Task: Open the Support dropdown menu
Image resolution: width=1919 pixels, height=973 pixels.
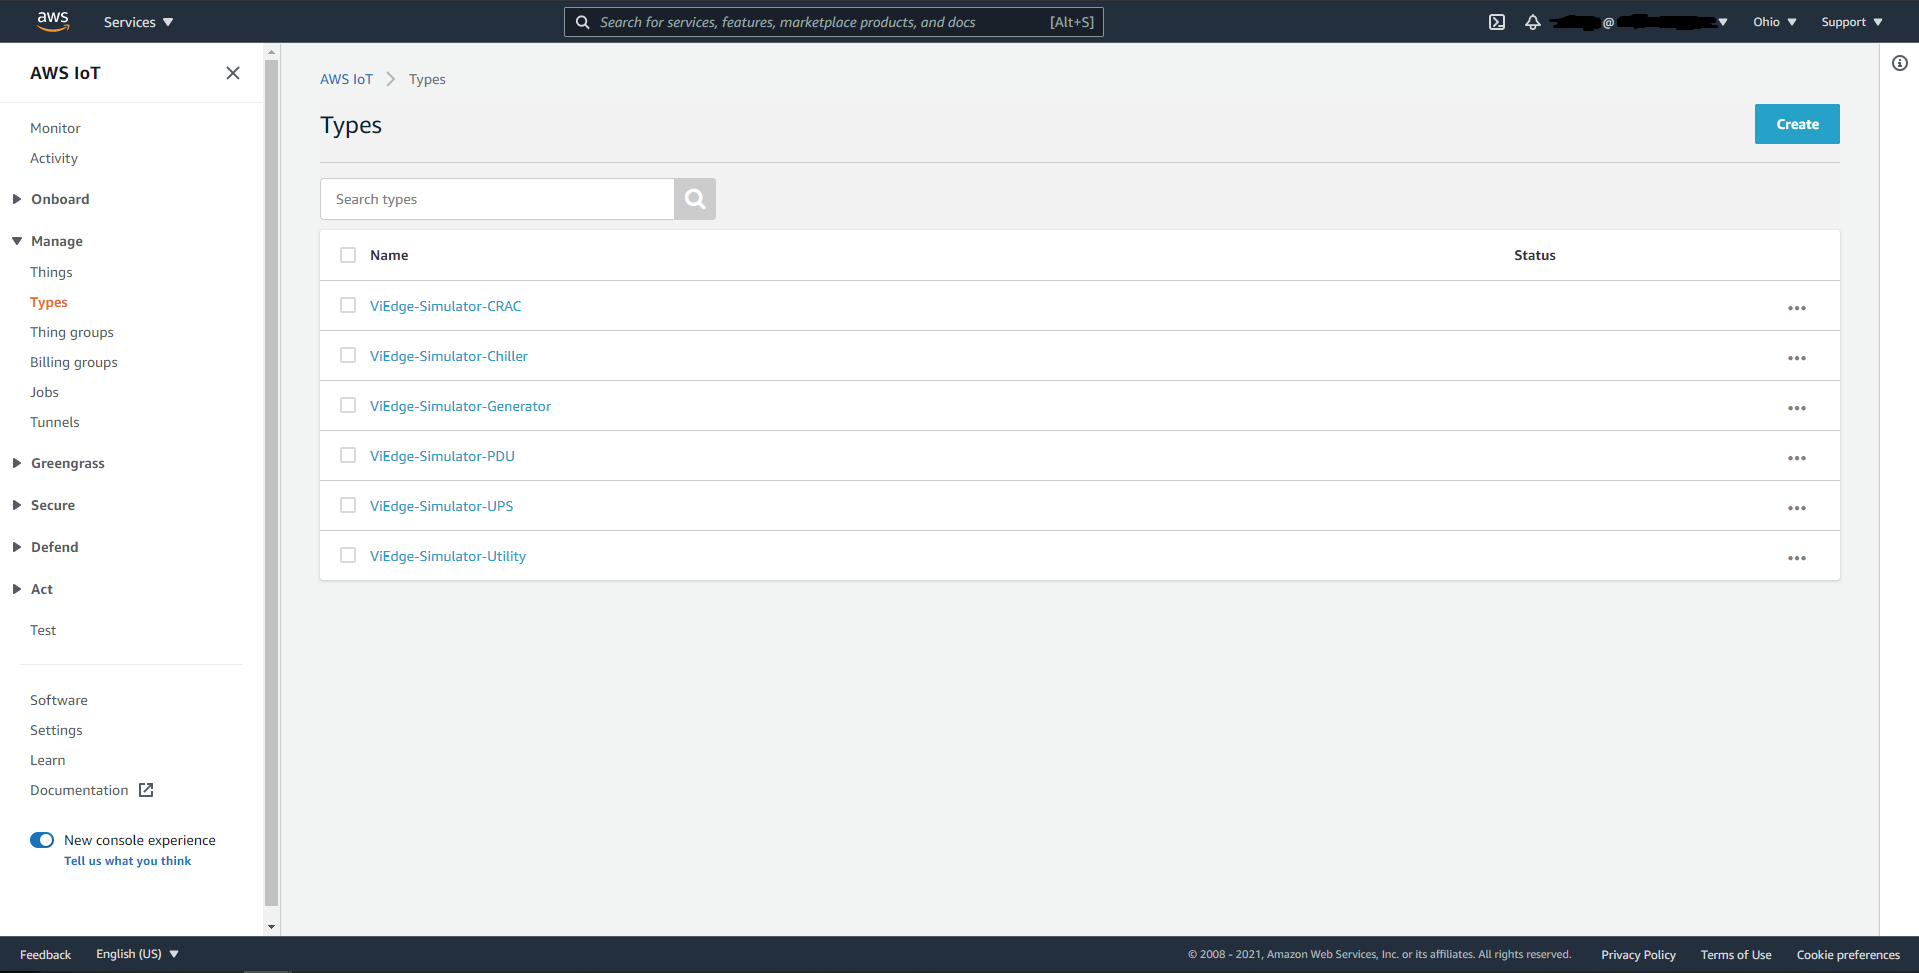Action: (1851, 22)
